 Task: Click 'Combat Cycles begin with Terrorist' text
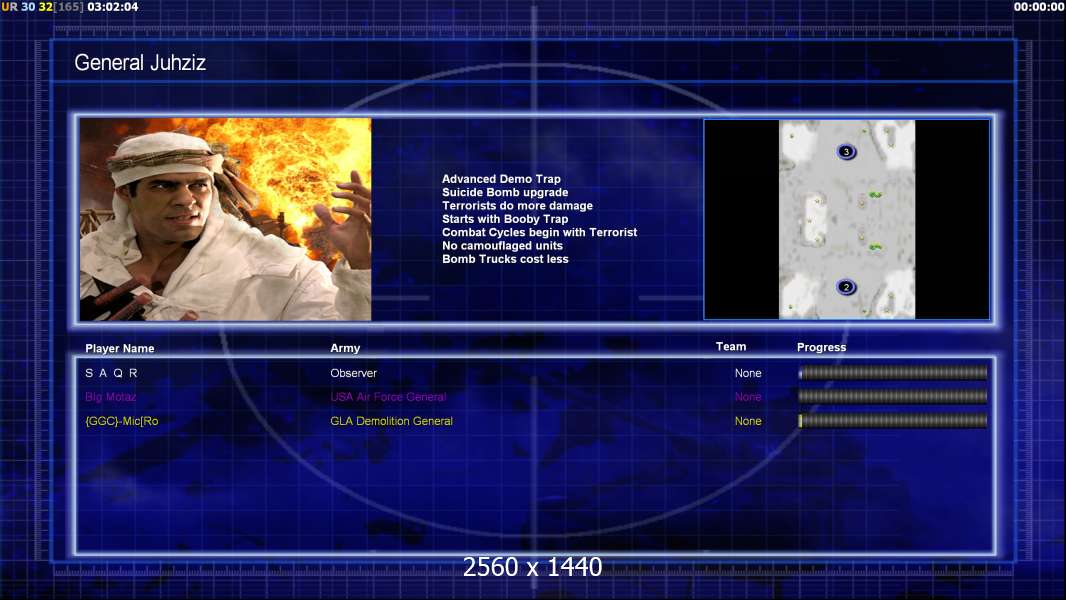540,232
